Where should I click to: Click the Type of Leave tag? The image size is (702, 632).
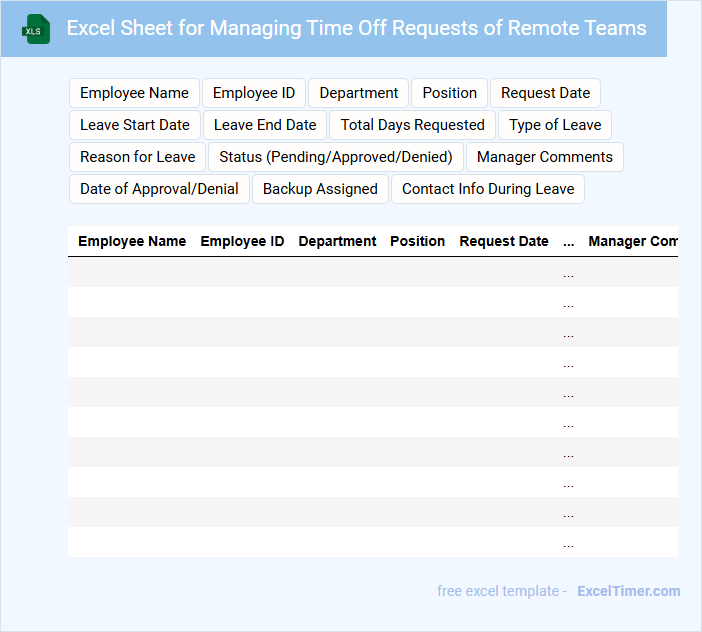[555, 125]
